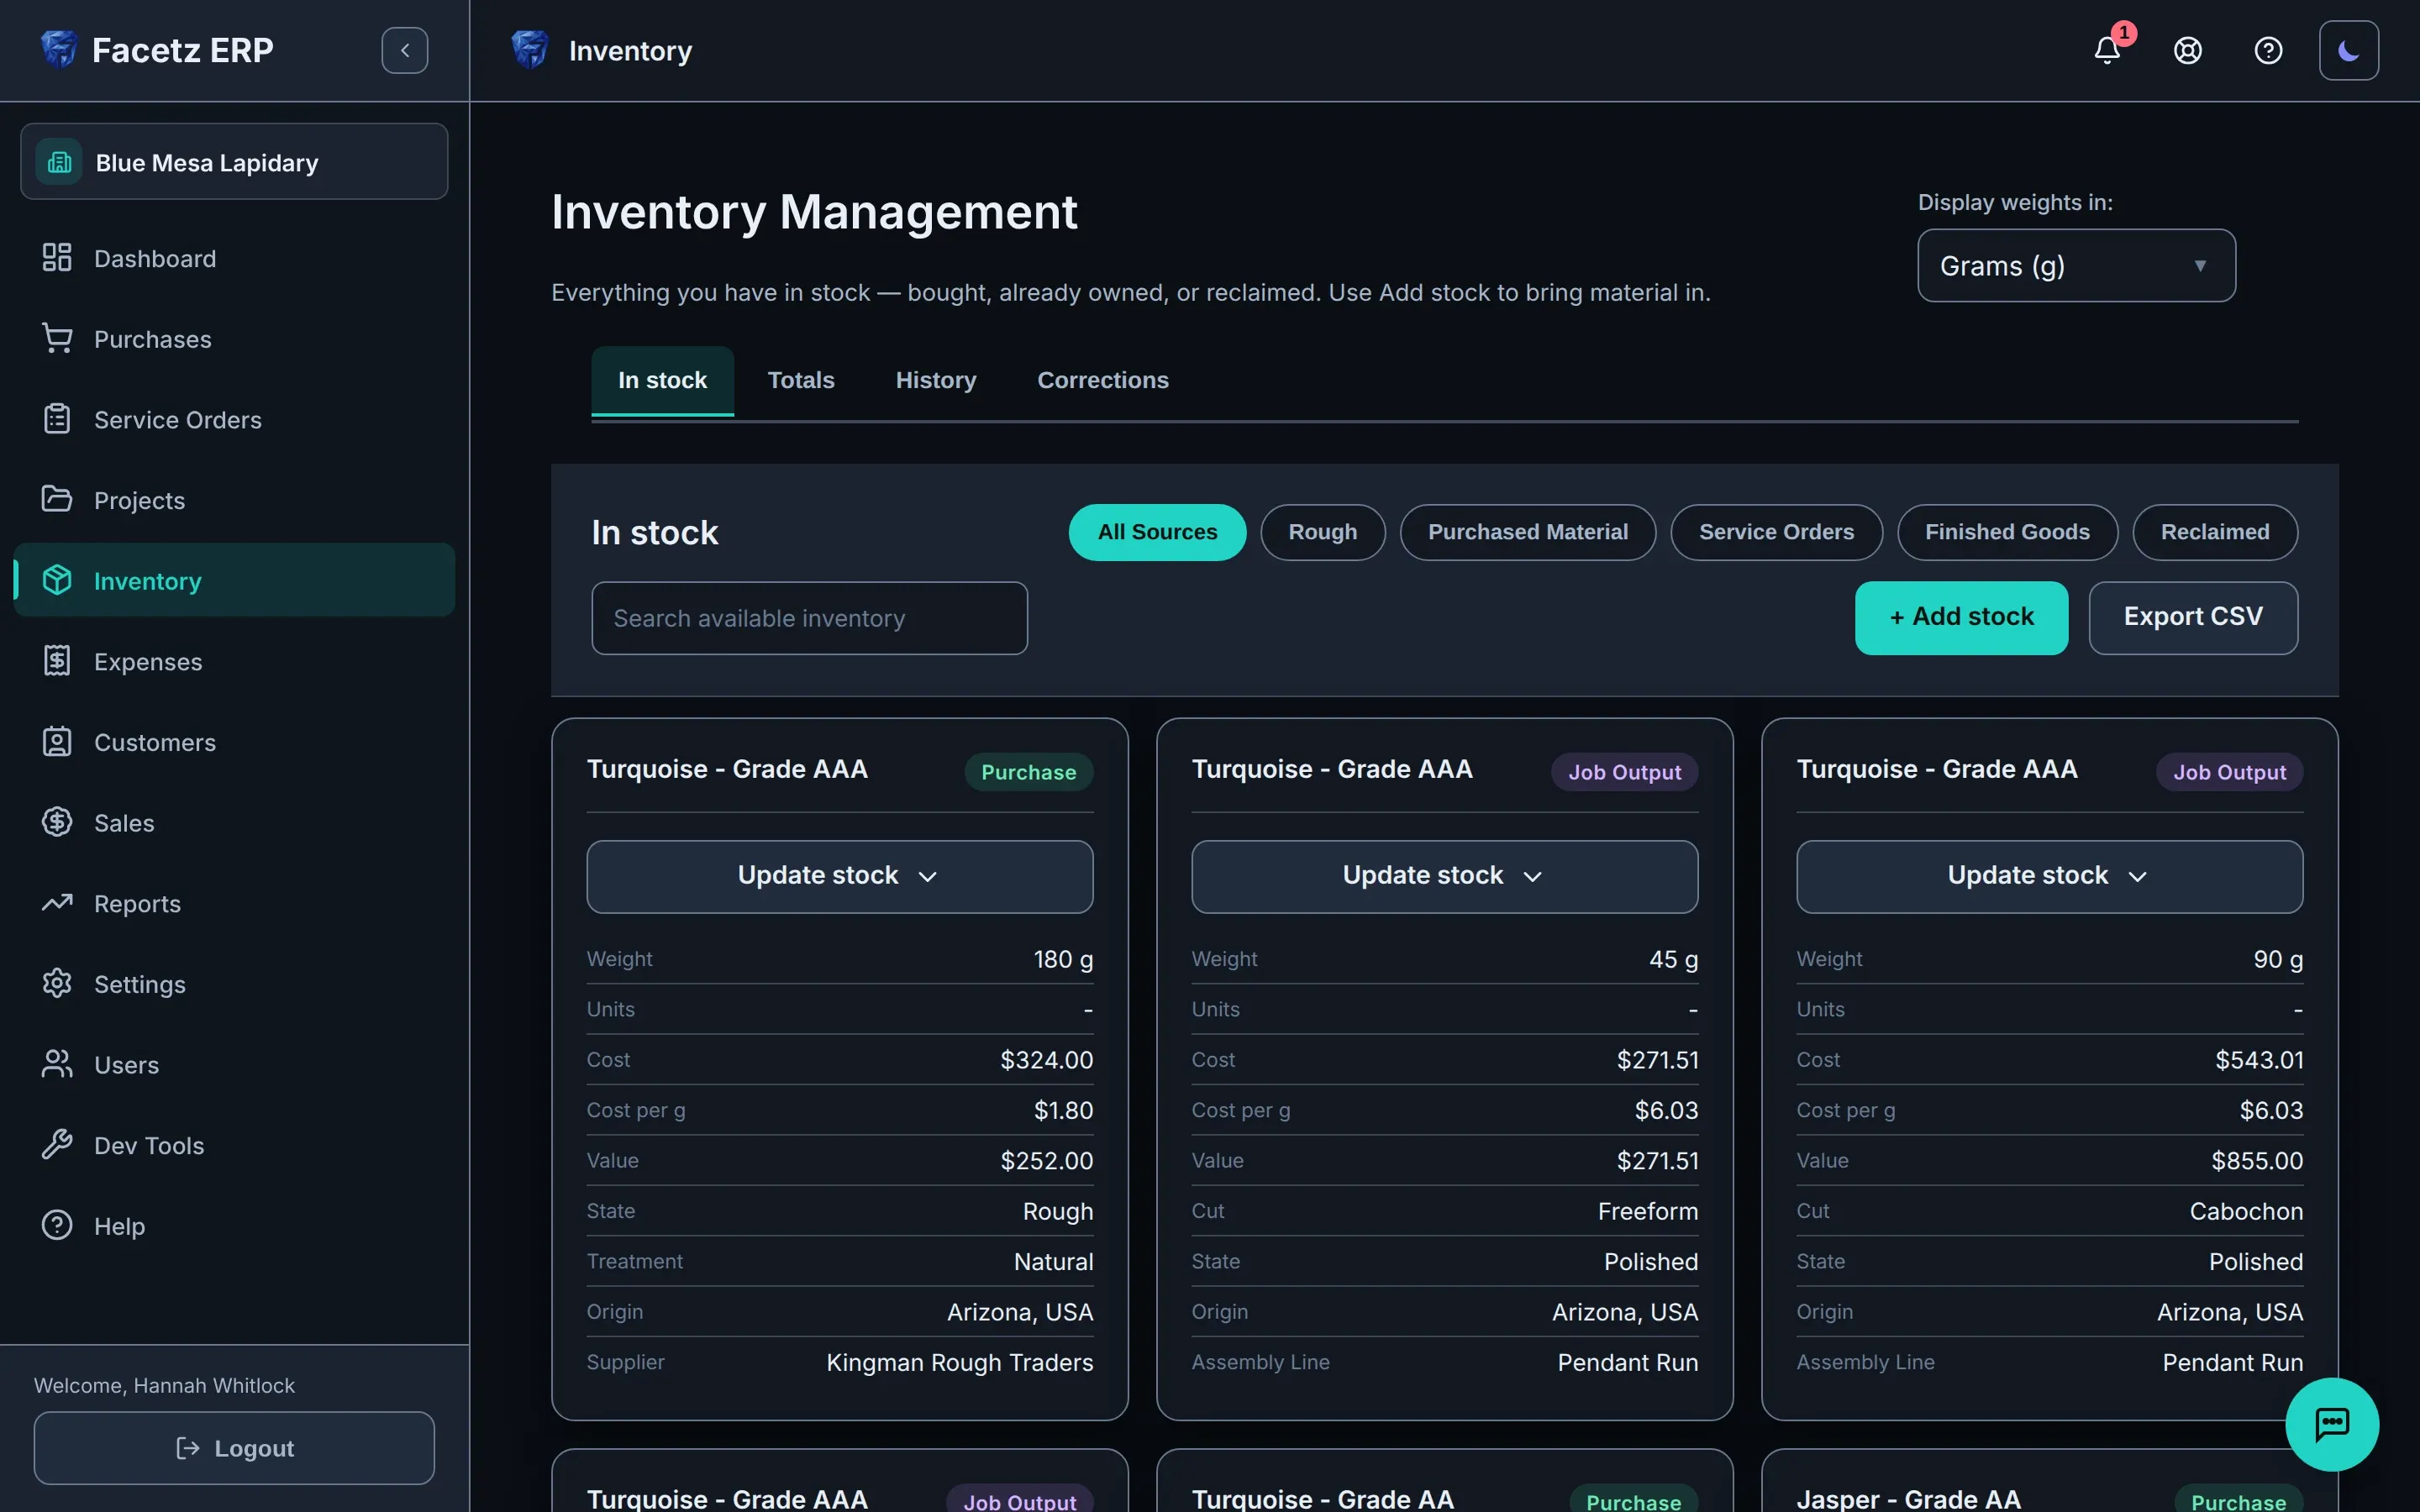Select the All Sources filter chip
Image resolution: width=2420 pixels, height=1512 pixels.
coord(1157,532)
